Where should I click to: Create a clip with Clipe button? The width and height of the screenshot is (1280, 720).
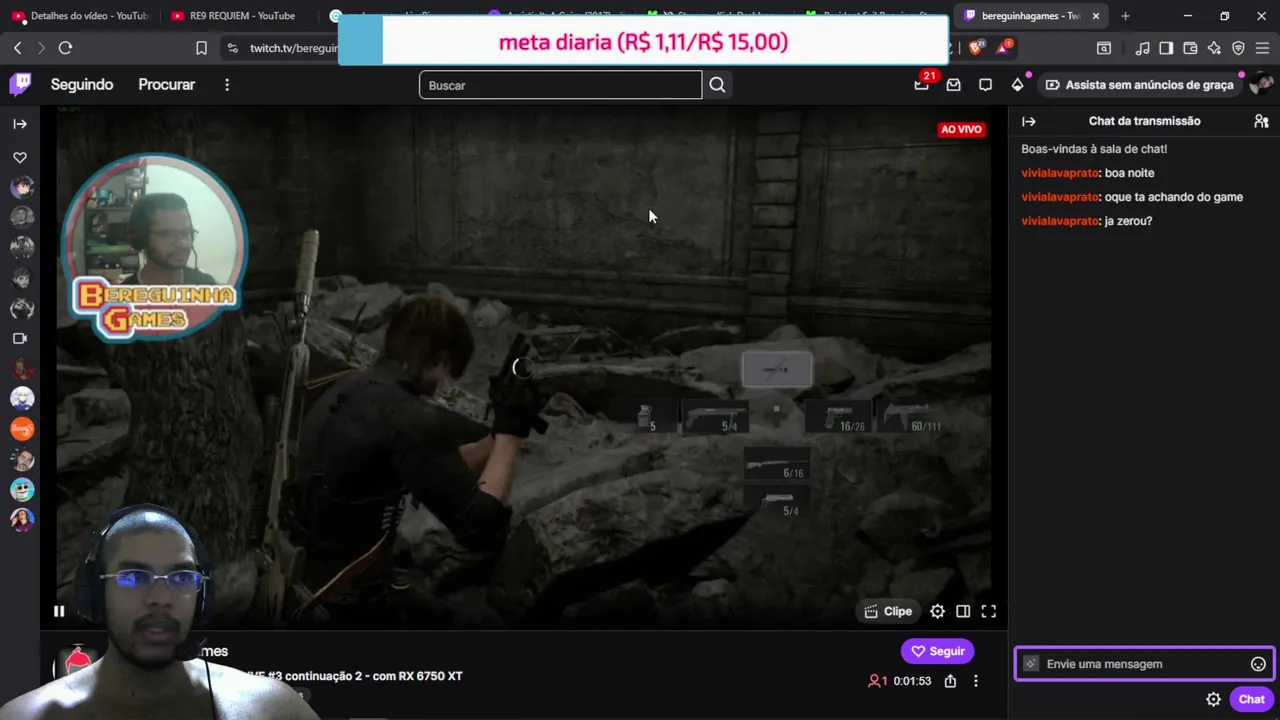888,611
